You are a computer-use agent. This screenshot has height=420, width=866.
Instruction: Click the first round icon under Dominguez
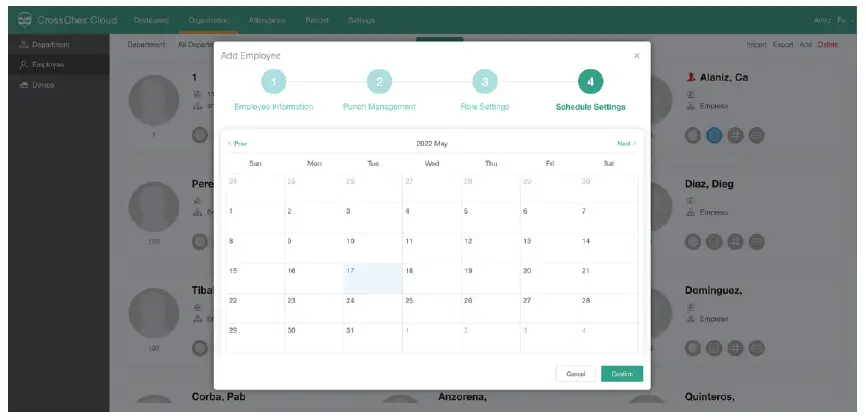pos(693,348)
